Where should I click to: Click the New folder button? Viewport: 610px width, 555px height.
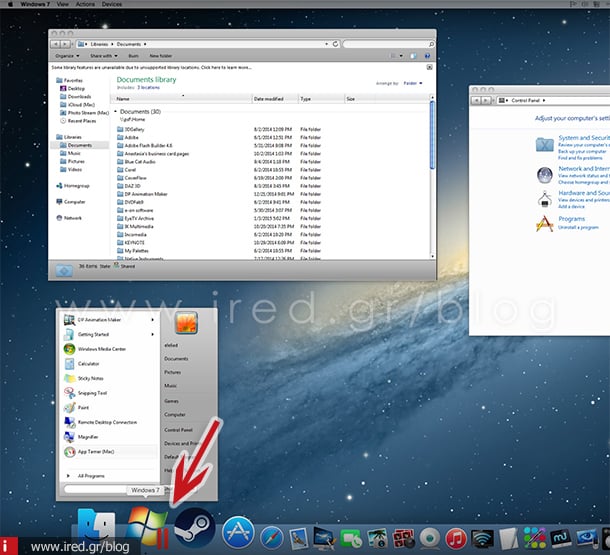(161, 56)
